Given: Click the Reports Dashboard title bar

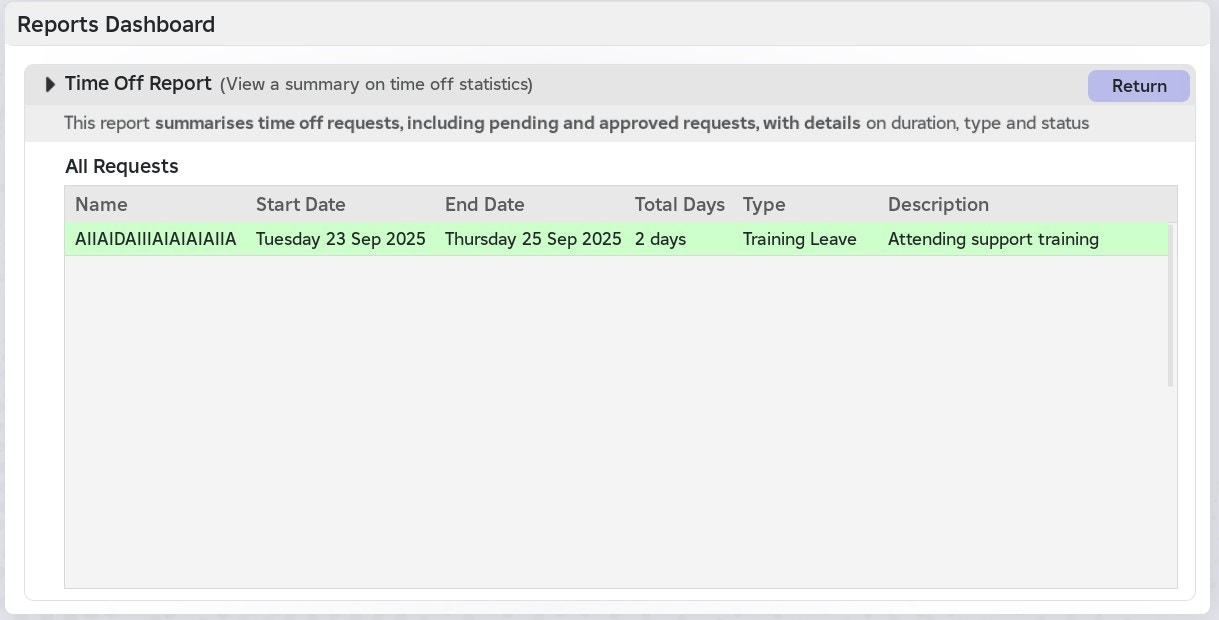Looking at the screenshot, I should 608,25.
